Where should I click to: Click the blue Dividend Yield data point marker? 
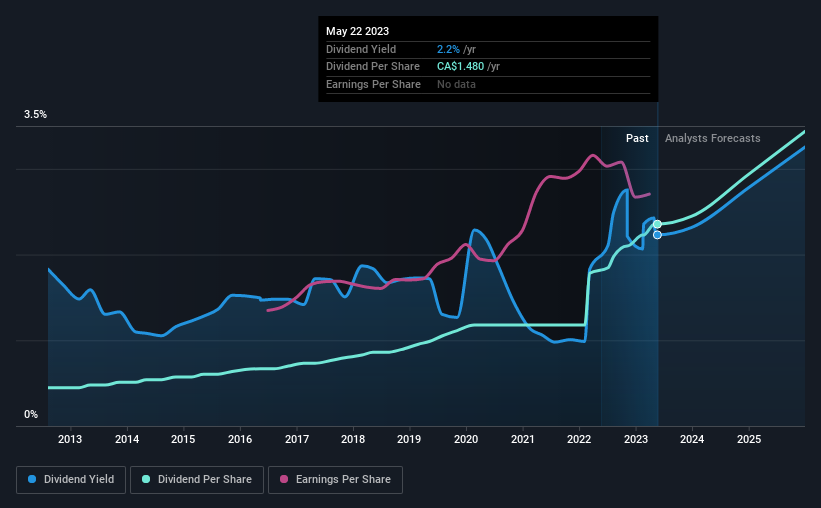(x=657, y=235)
